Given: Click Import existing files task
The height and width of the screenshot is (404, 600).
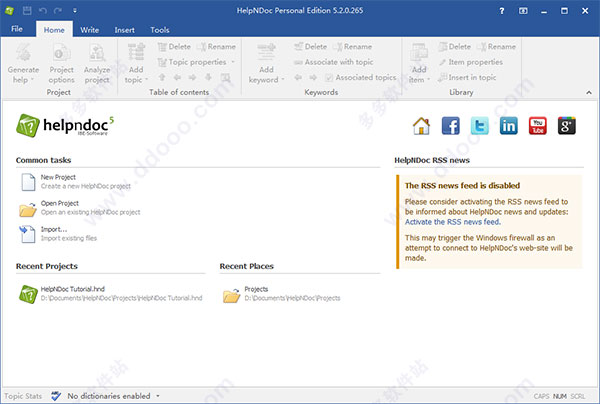Looking at the screenshot, I should point(58,234).
